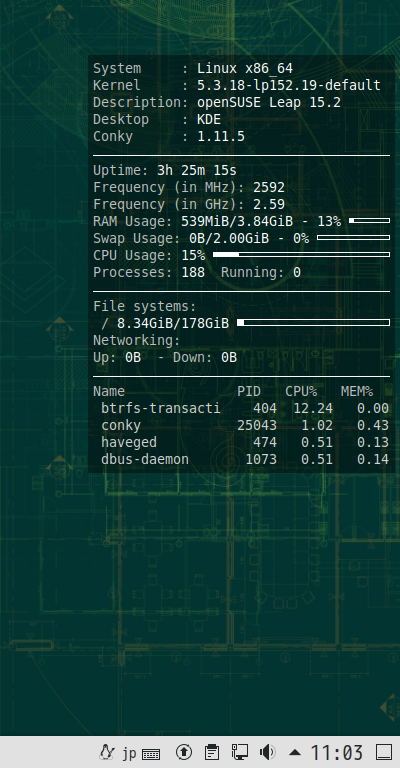400x768 pixels.
Task: Open the virtual keyboard tray icon
Action: click(151, 753)
